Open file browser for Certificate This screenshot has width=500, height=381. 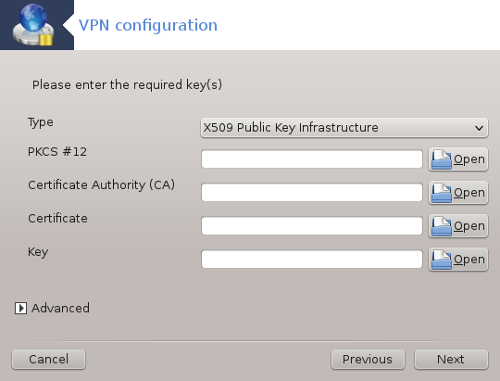click(458, 226)
